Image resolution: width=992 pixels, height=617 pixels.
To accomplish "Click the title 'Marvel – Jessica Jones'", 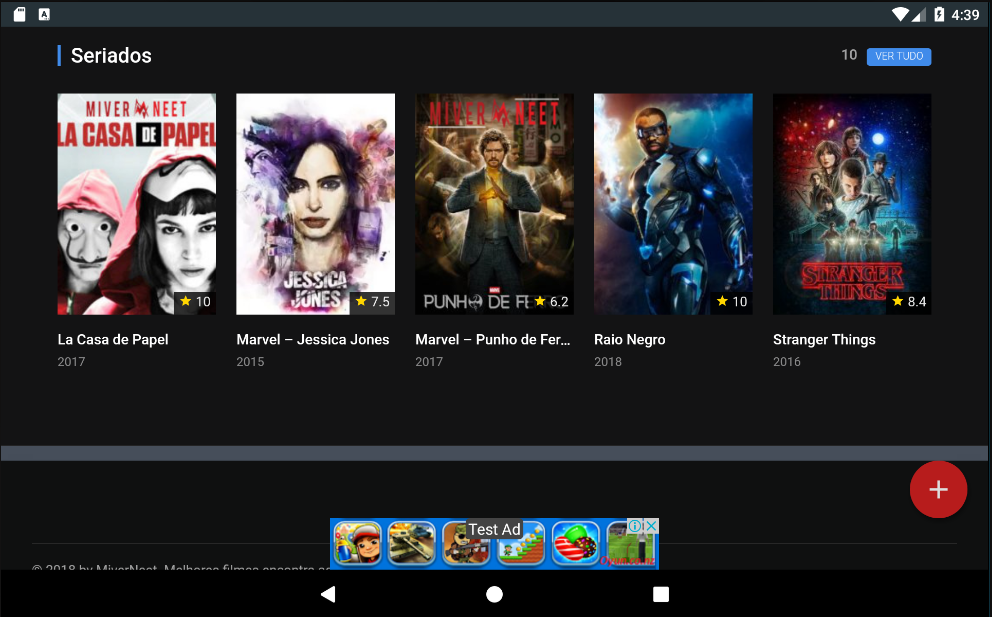I will (313, 340).
